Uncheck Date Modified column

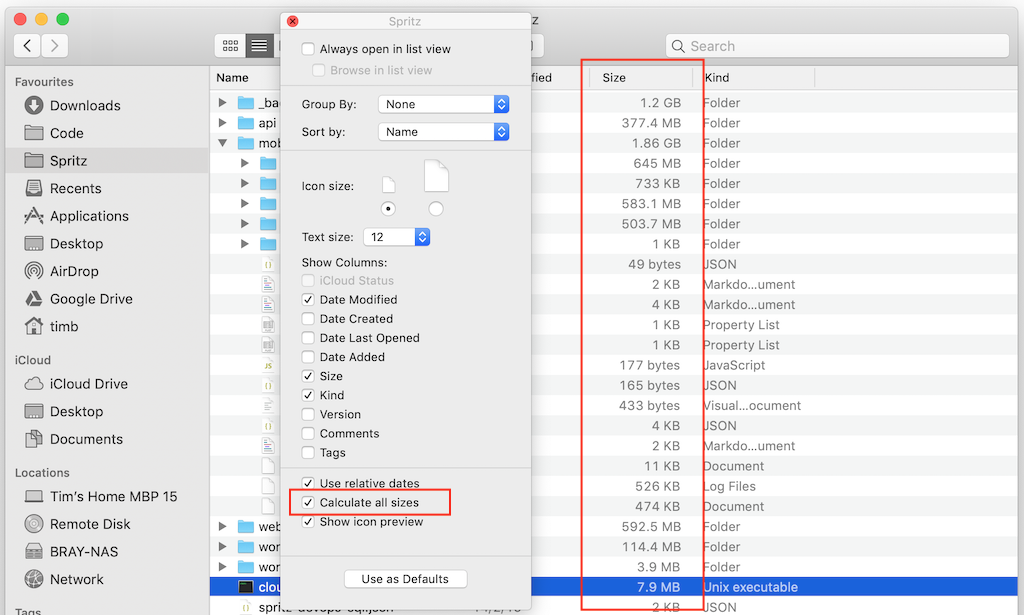coord(308,300)
